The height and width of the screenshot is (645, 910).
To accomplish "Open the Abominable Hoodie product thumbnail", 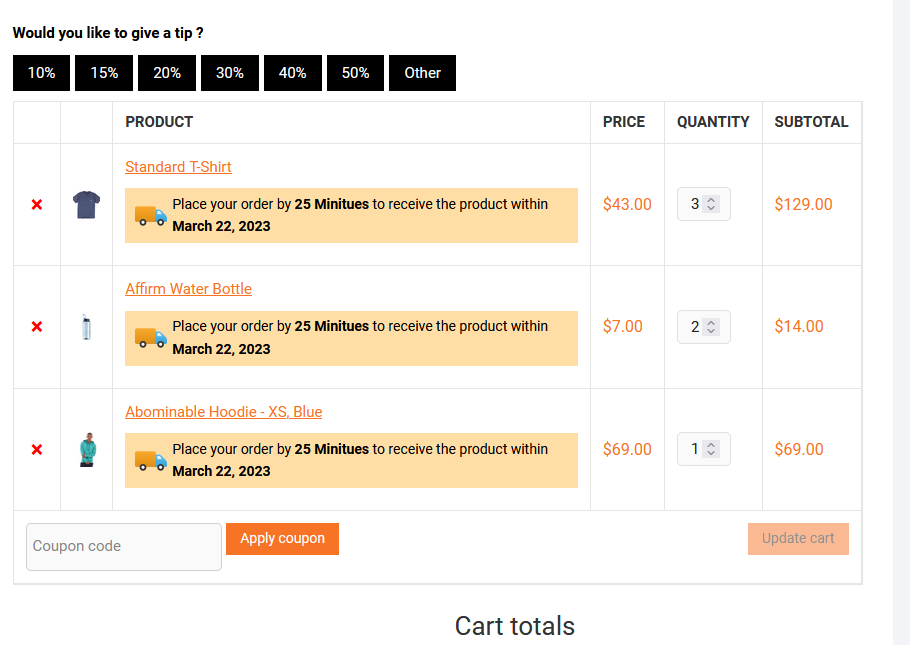I will pos(86,449).
